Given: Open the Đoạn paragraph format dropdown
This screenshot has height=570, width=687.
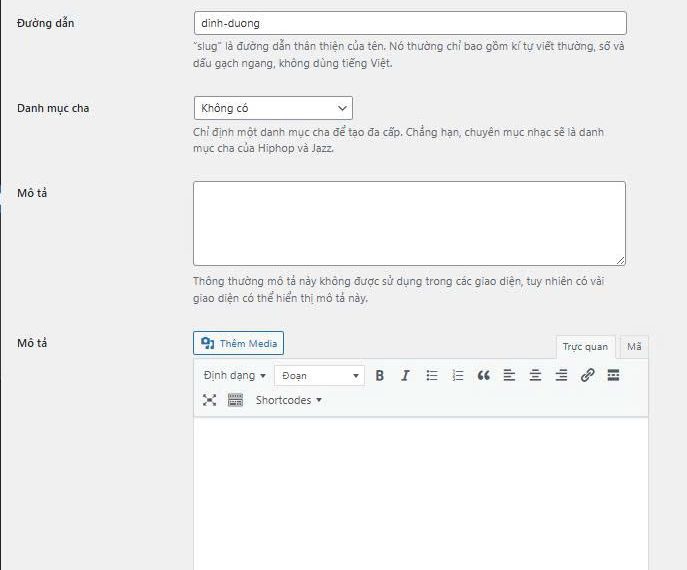Looking at the screenshot, I should (319, 376).
